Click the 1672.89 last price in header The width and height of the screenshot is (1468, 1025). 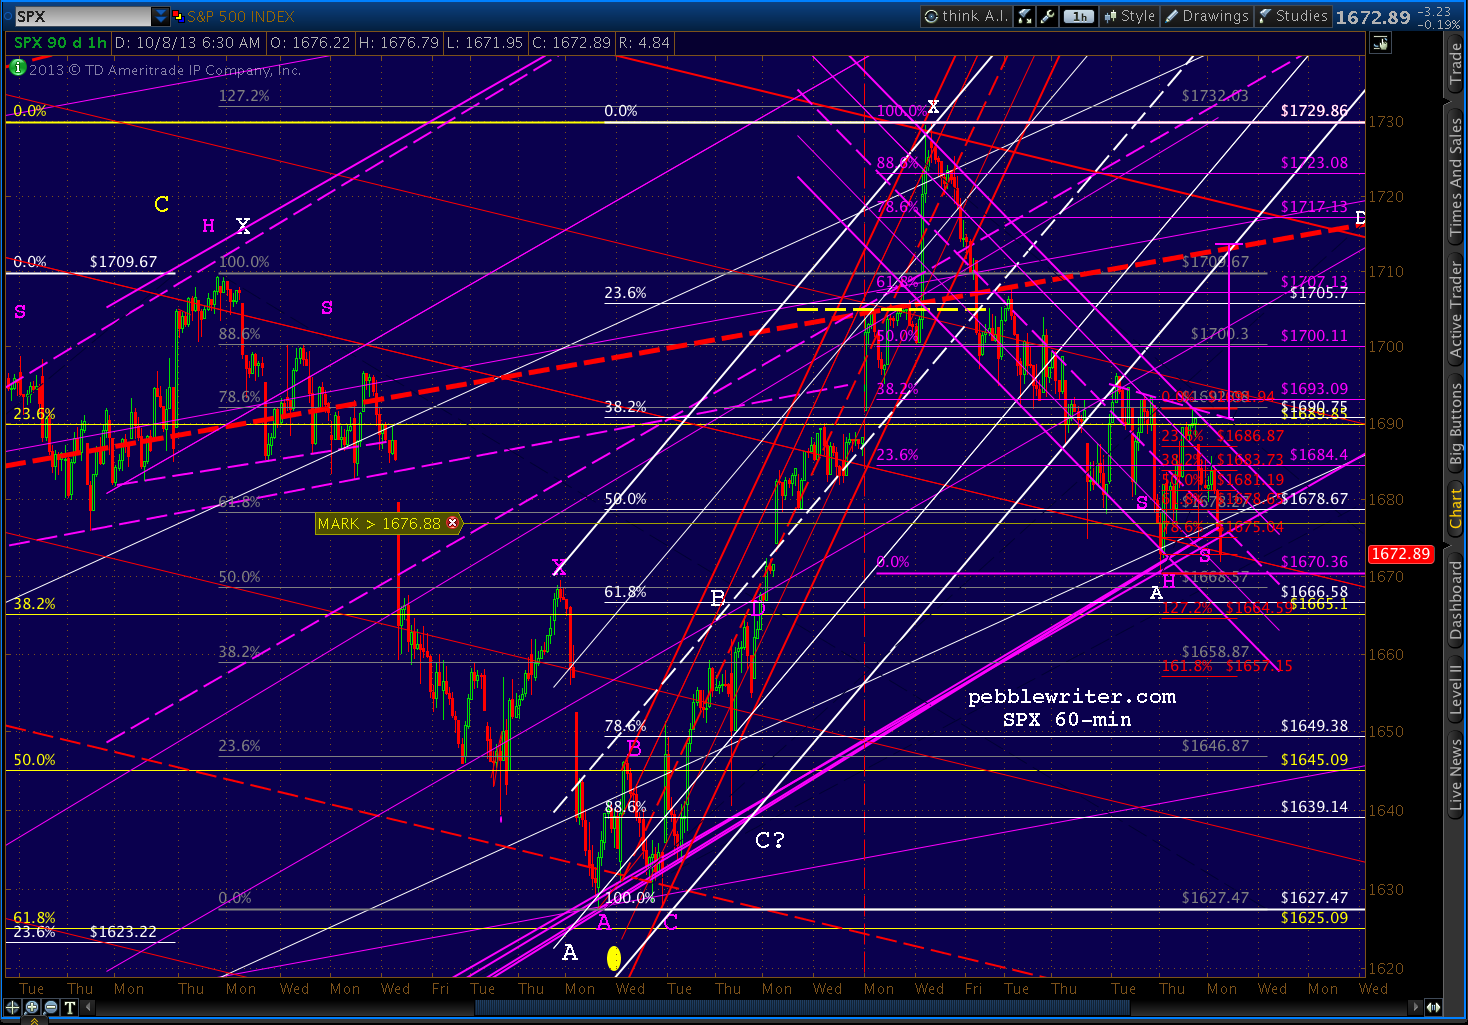point(1373,17)
